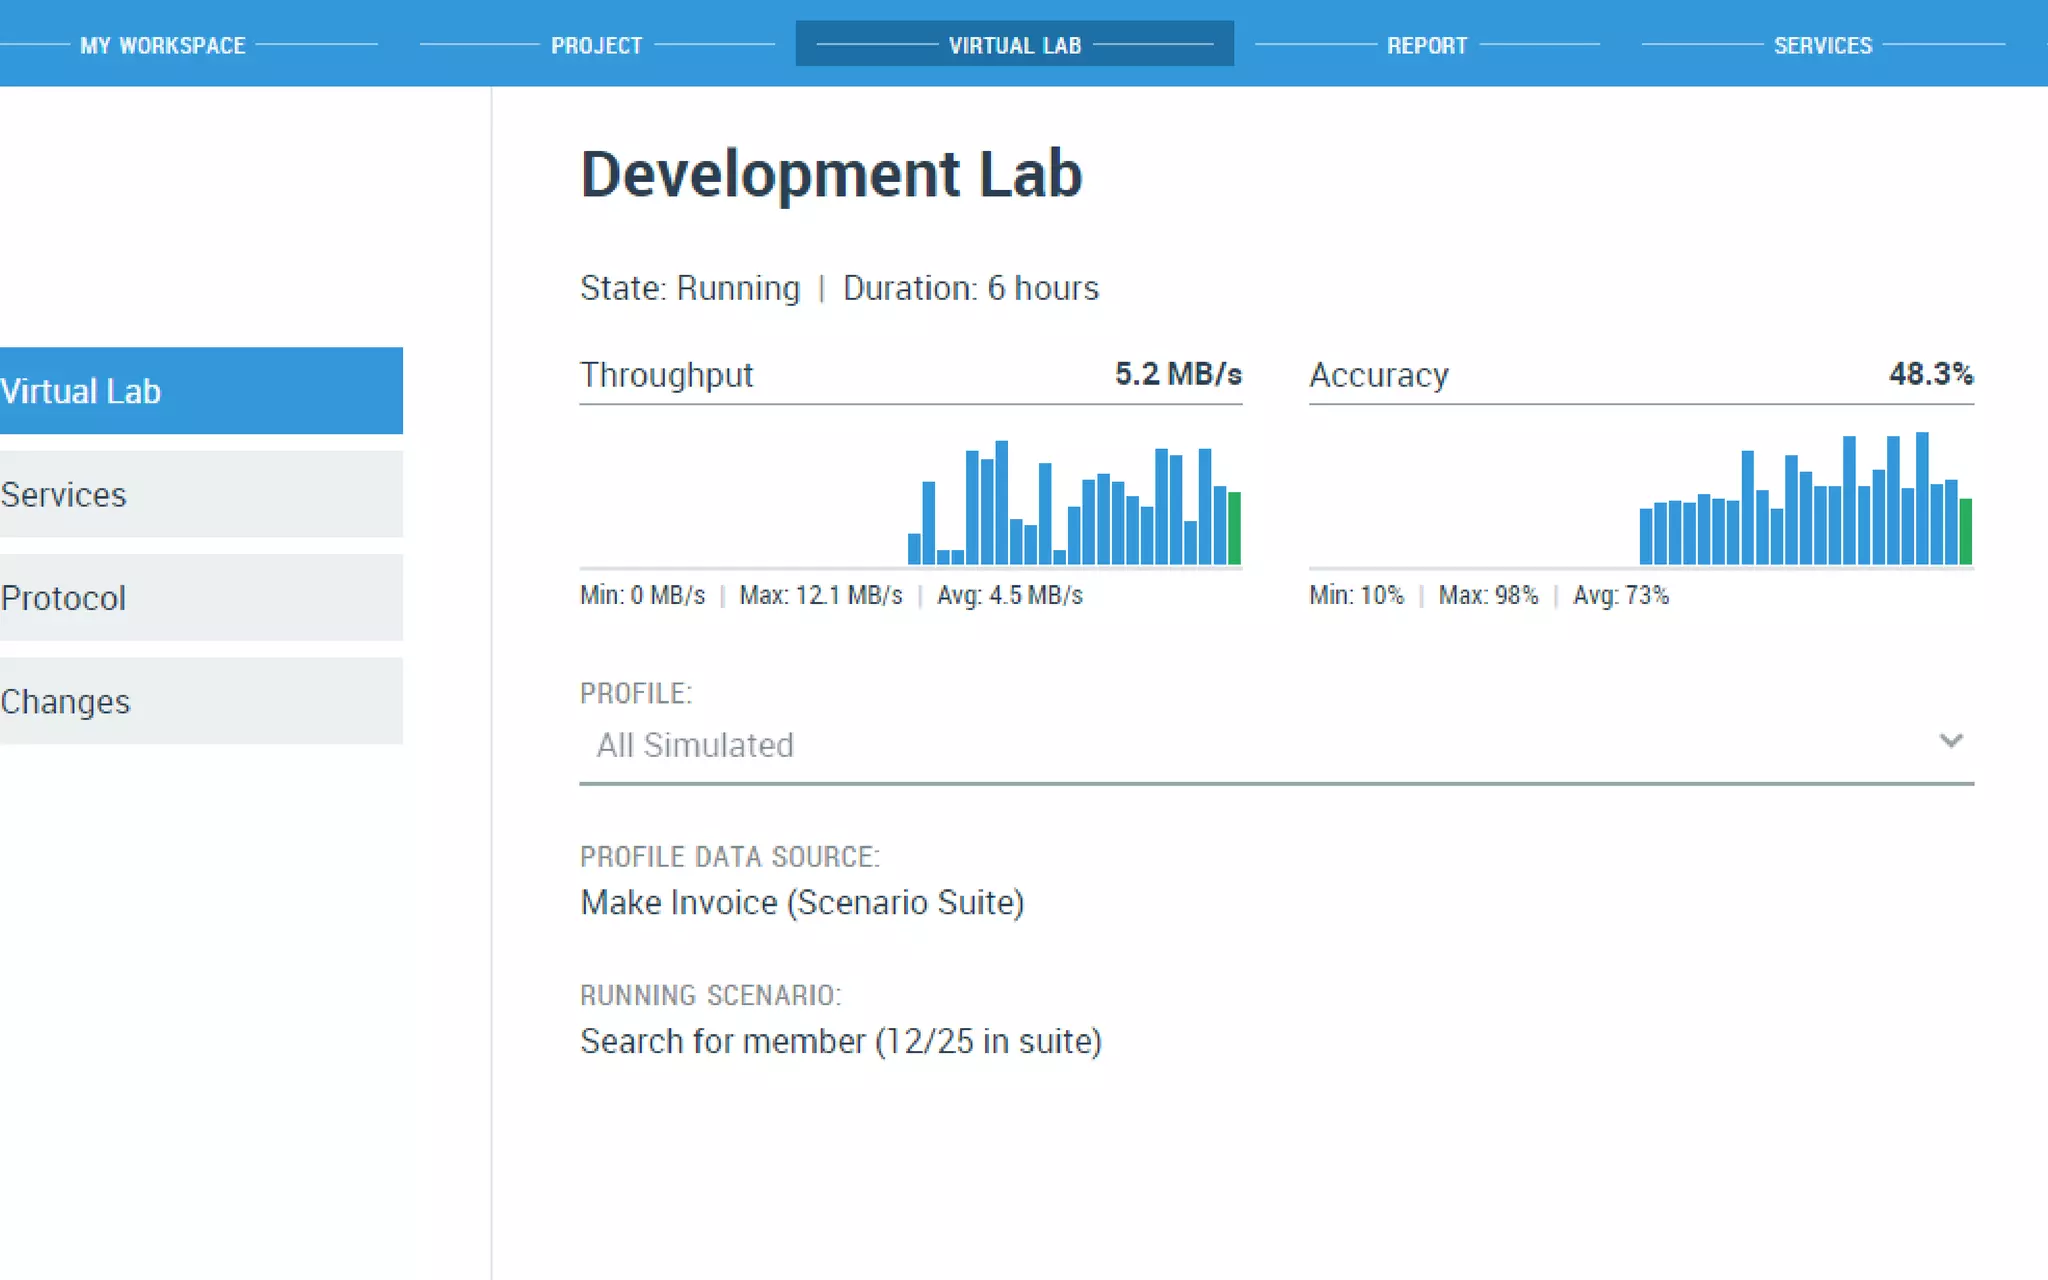Select Virtual Lab in the sidebar

[x=200, y=391]
